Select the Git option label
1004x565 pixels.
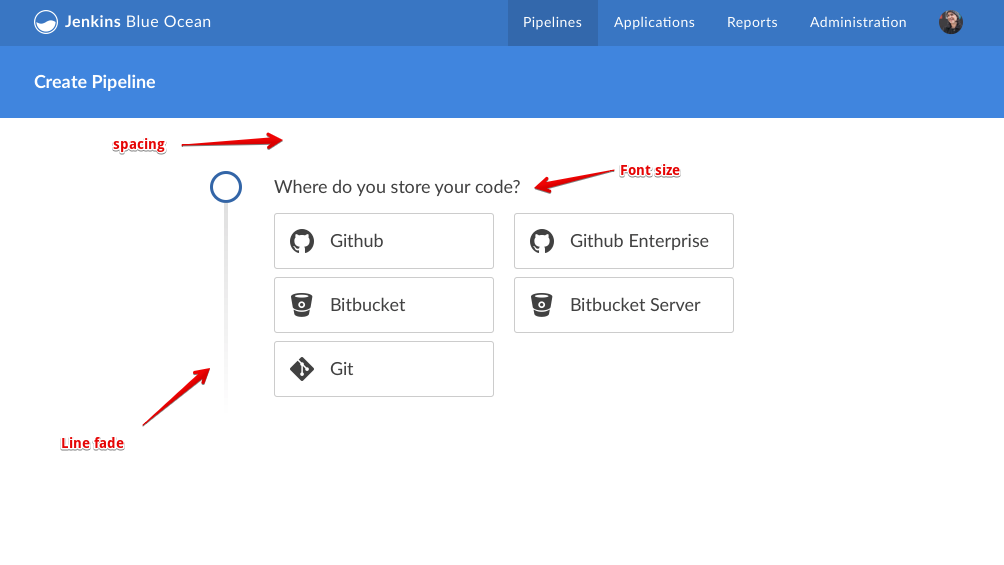tap(342, 369)
